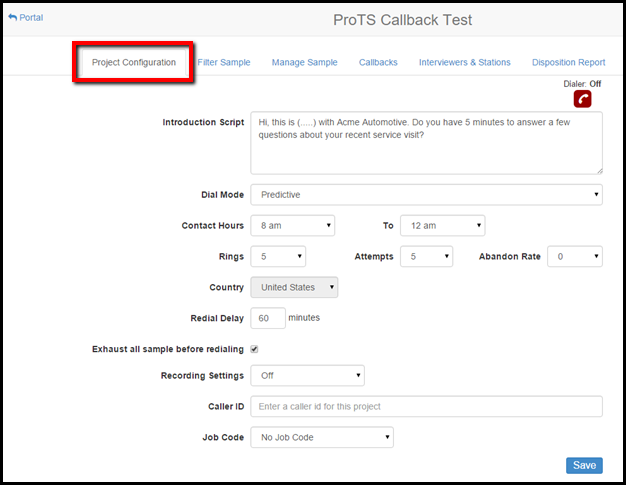This screenshot has height=485, width=626.
Task: Open the Country dropdown
Action: tap(294, 288)
